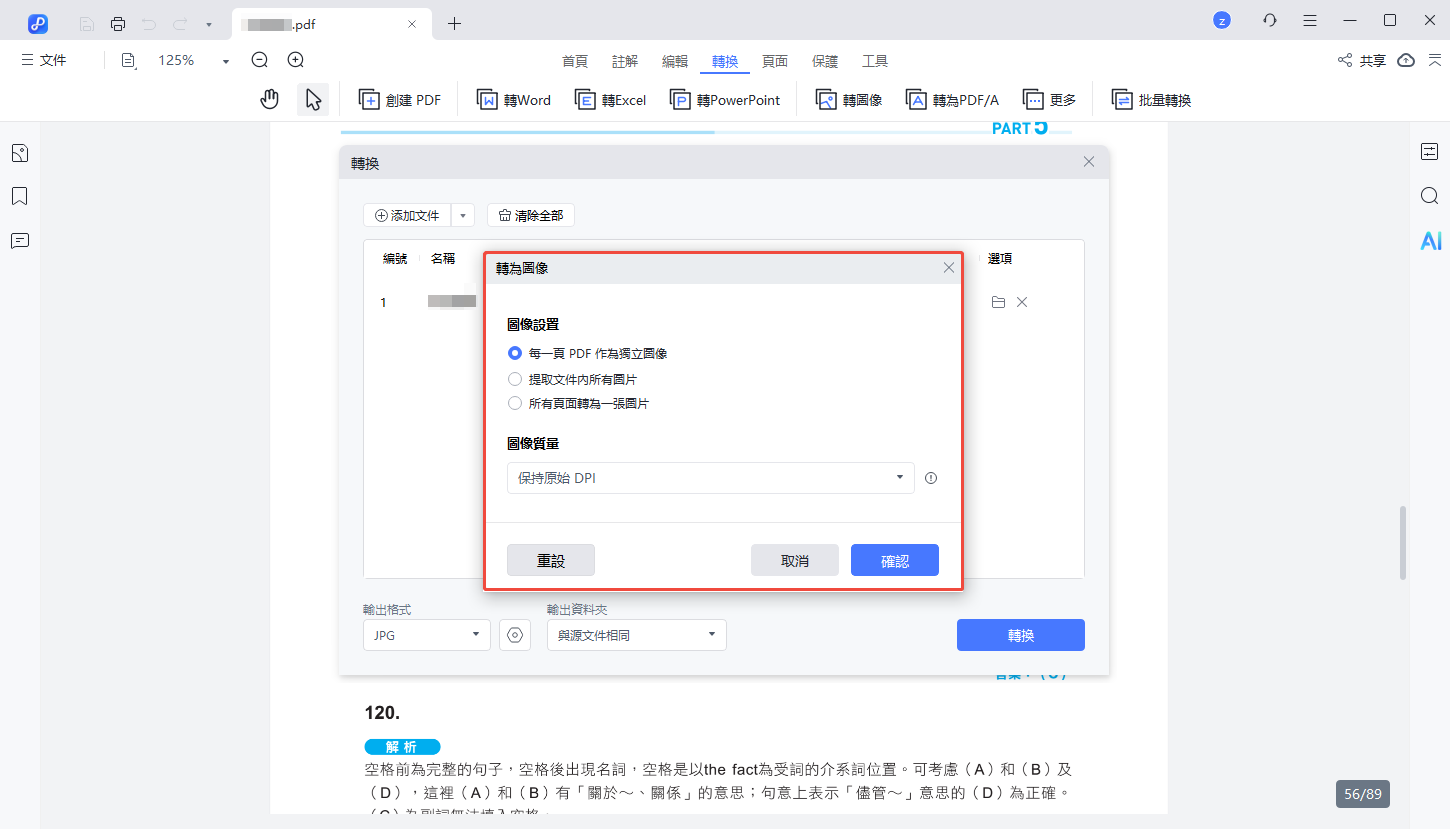1450x829 pixels.
Task: Click 創建 PDF toolbar button
Action: click(400, 100)
